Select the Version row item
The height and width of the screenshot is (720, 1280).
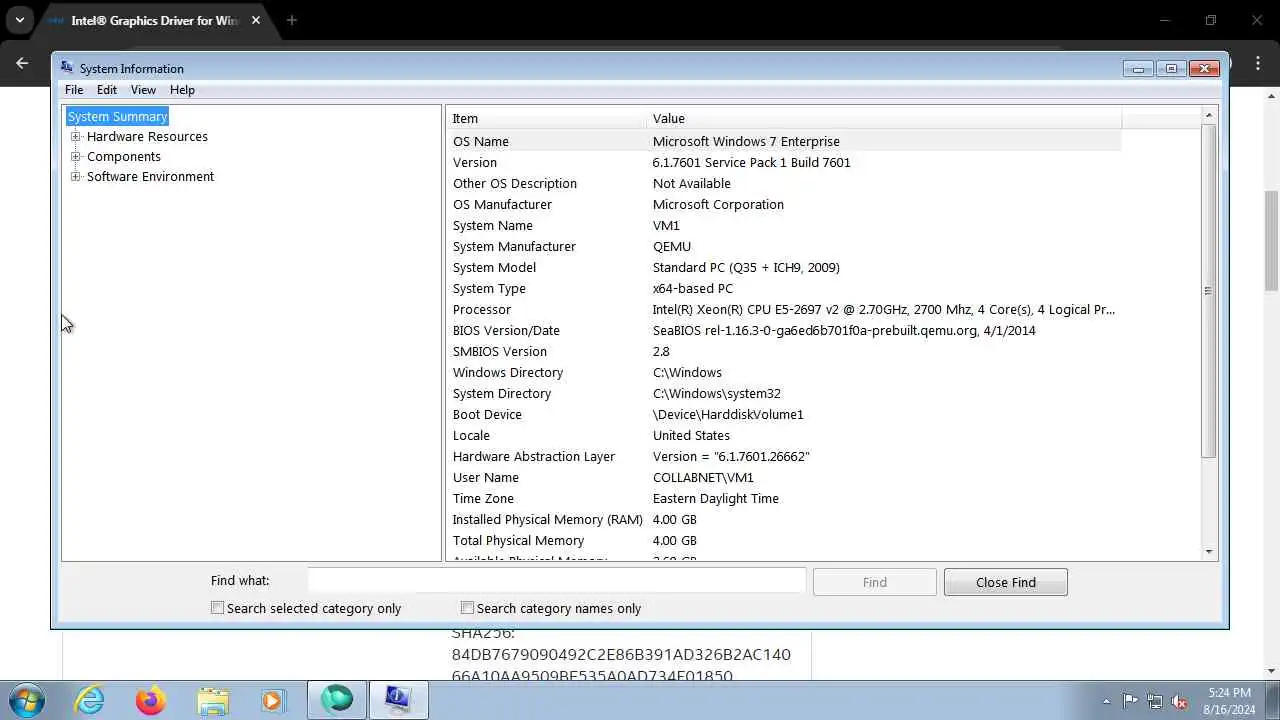[x=474, y=162]
